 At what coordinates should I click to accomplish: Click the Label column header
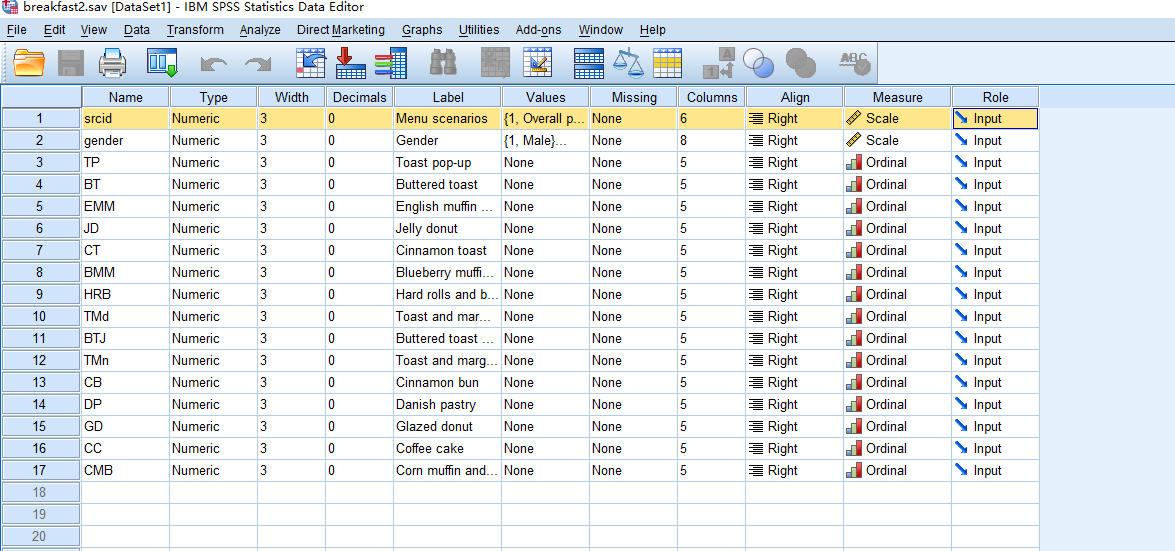[x=448, y=97]
